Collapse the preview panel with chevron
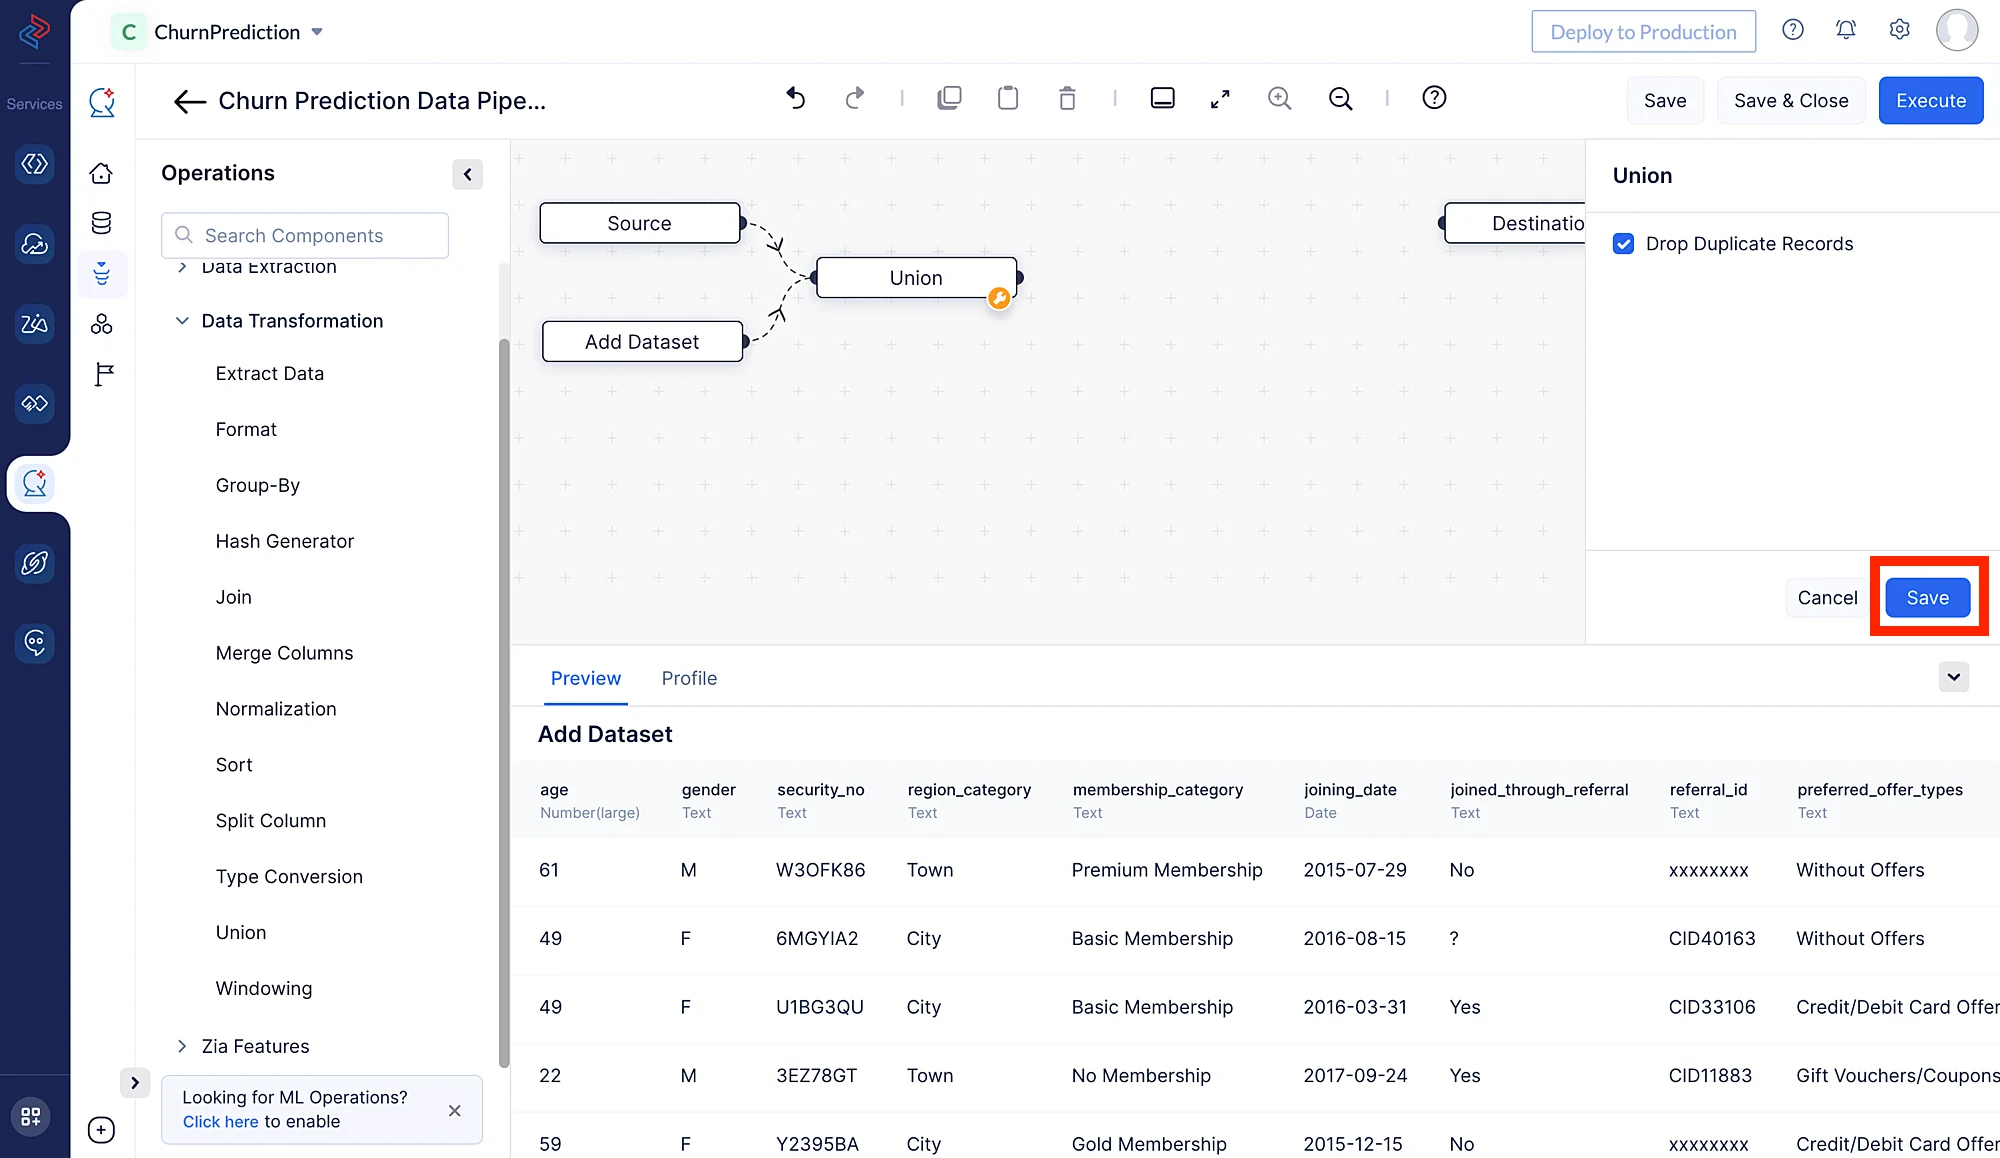The image size is (2000, 1158). [1953, 677]
